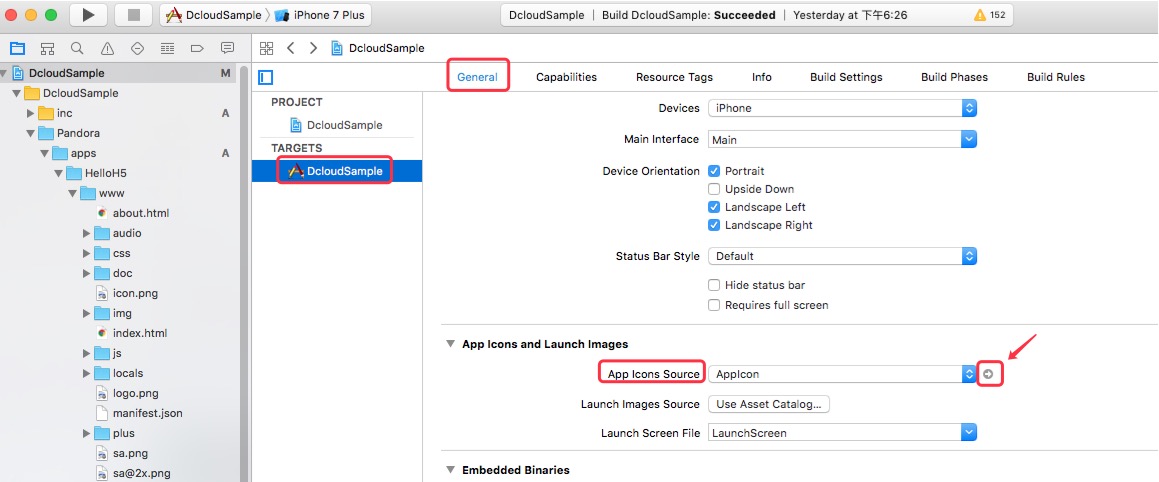Open the Breakpoint navigator icon
Screen dimensions: 1159x482
click(197, 49)
